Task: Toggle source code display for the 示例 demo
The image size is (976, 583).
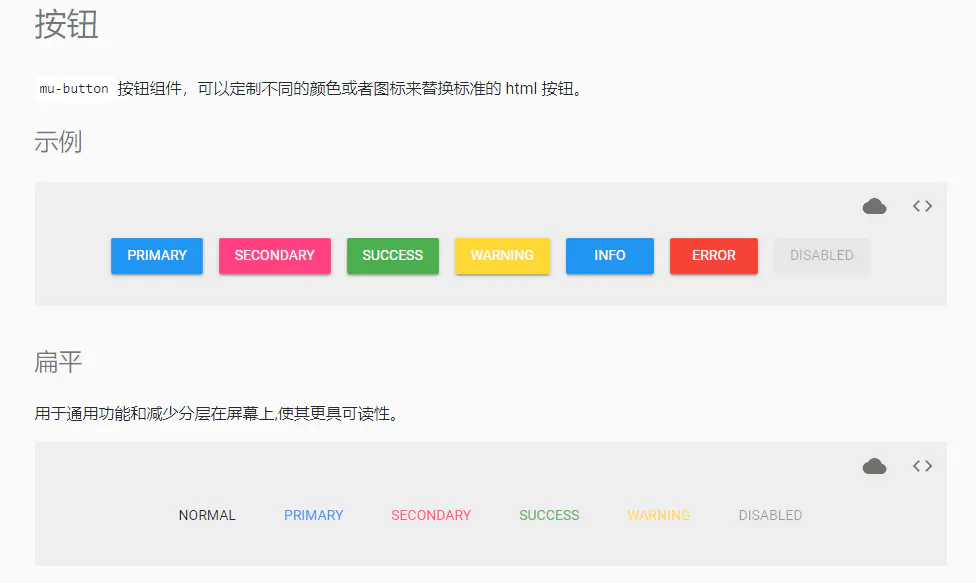Action: [921, 205]
